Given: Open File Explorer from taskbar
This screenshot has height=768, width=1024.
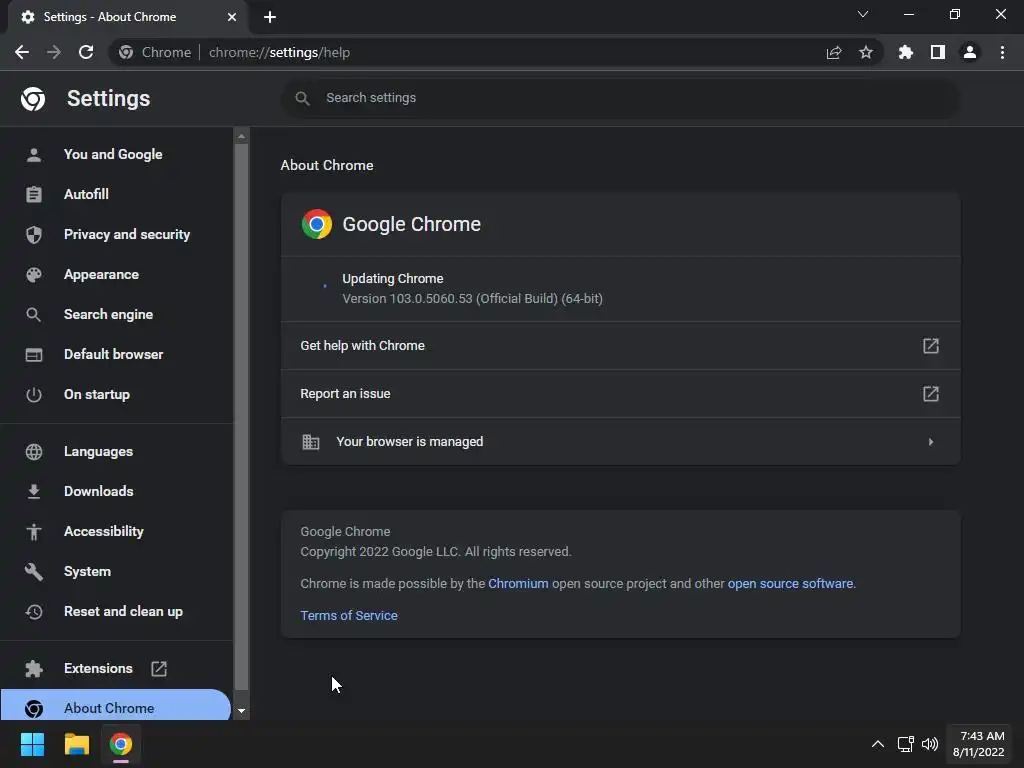Looking at the screenshot, I should (76, 744).
